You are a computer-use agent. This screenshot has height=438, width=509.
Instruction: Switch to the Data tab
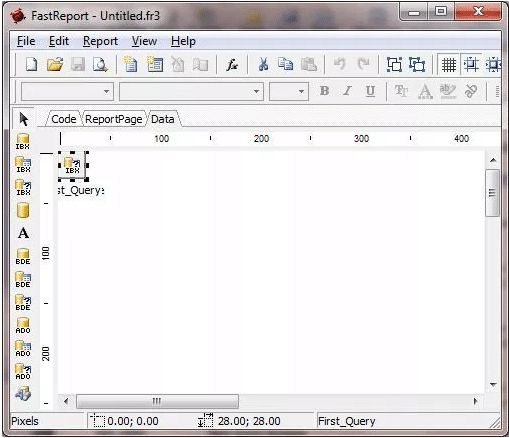point(163,119)
